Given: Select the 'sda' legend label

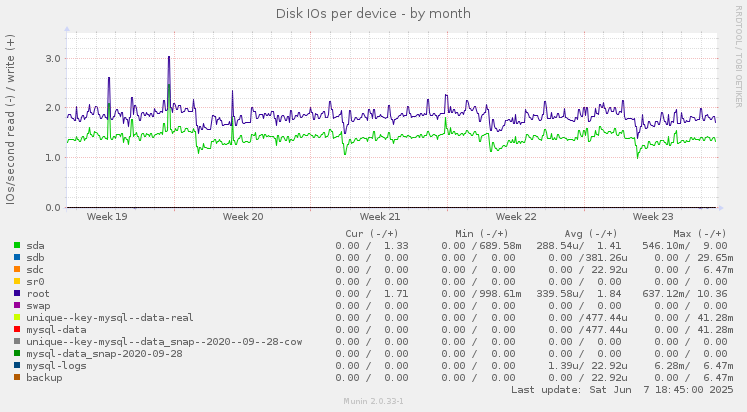Looking at the screenshot, I should [x=35, y=246].
